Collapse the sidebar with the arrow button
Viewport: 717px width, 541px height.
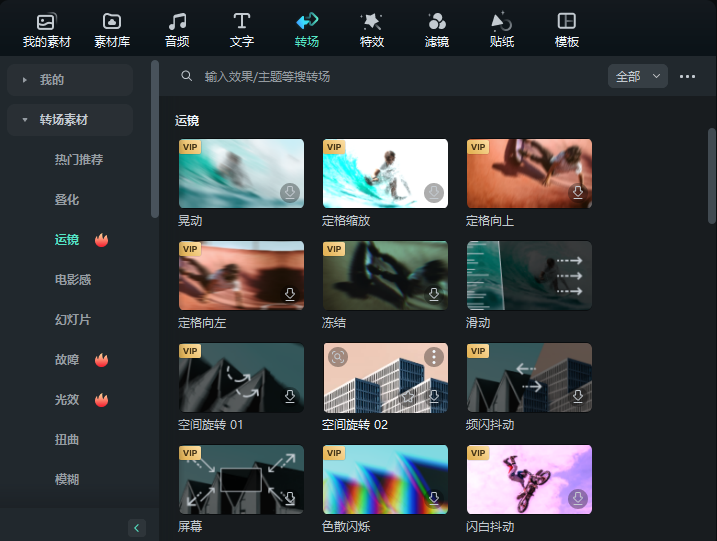[138, 527]
